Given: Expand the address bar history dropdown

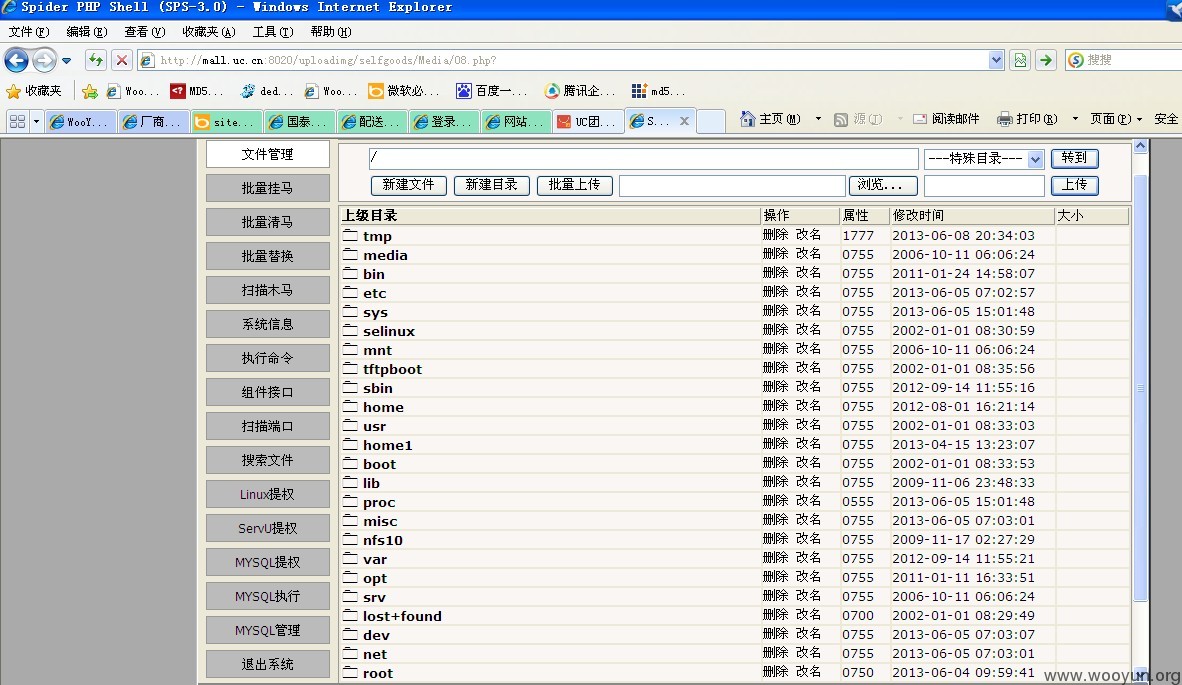Looking at the screenshot, I should [997, 60].
